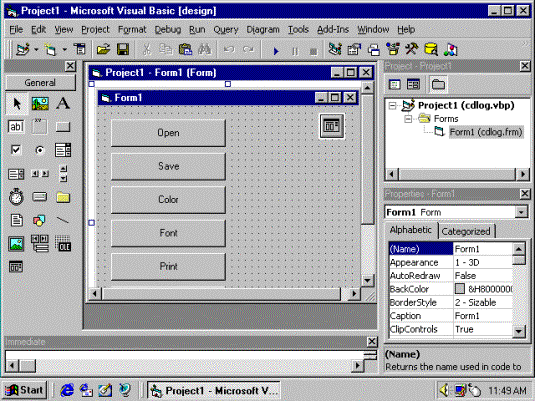535x401 pixels.
Task: Select the CommandButton control tool
Action: (x=63, y=127)
